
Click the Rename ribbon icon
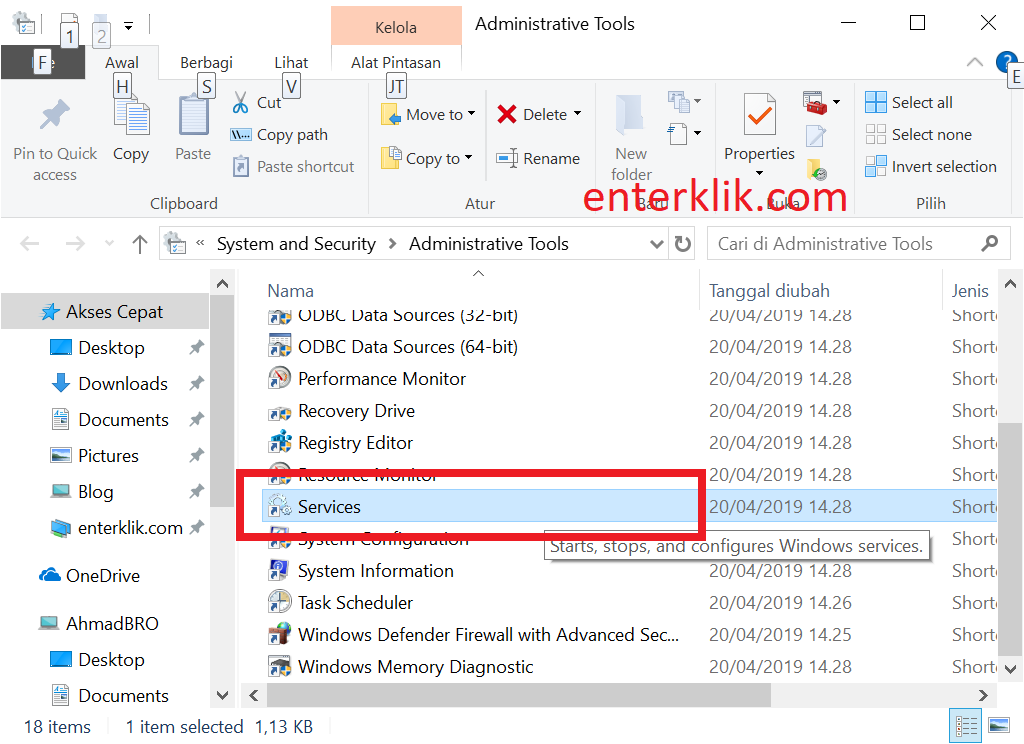[x=507, y=158]
